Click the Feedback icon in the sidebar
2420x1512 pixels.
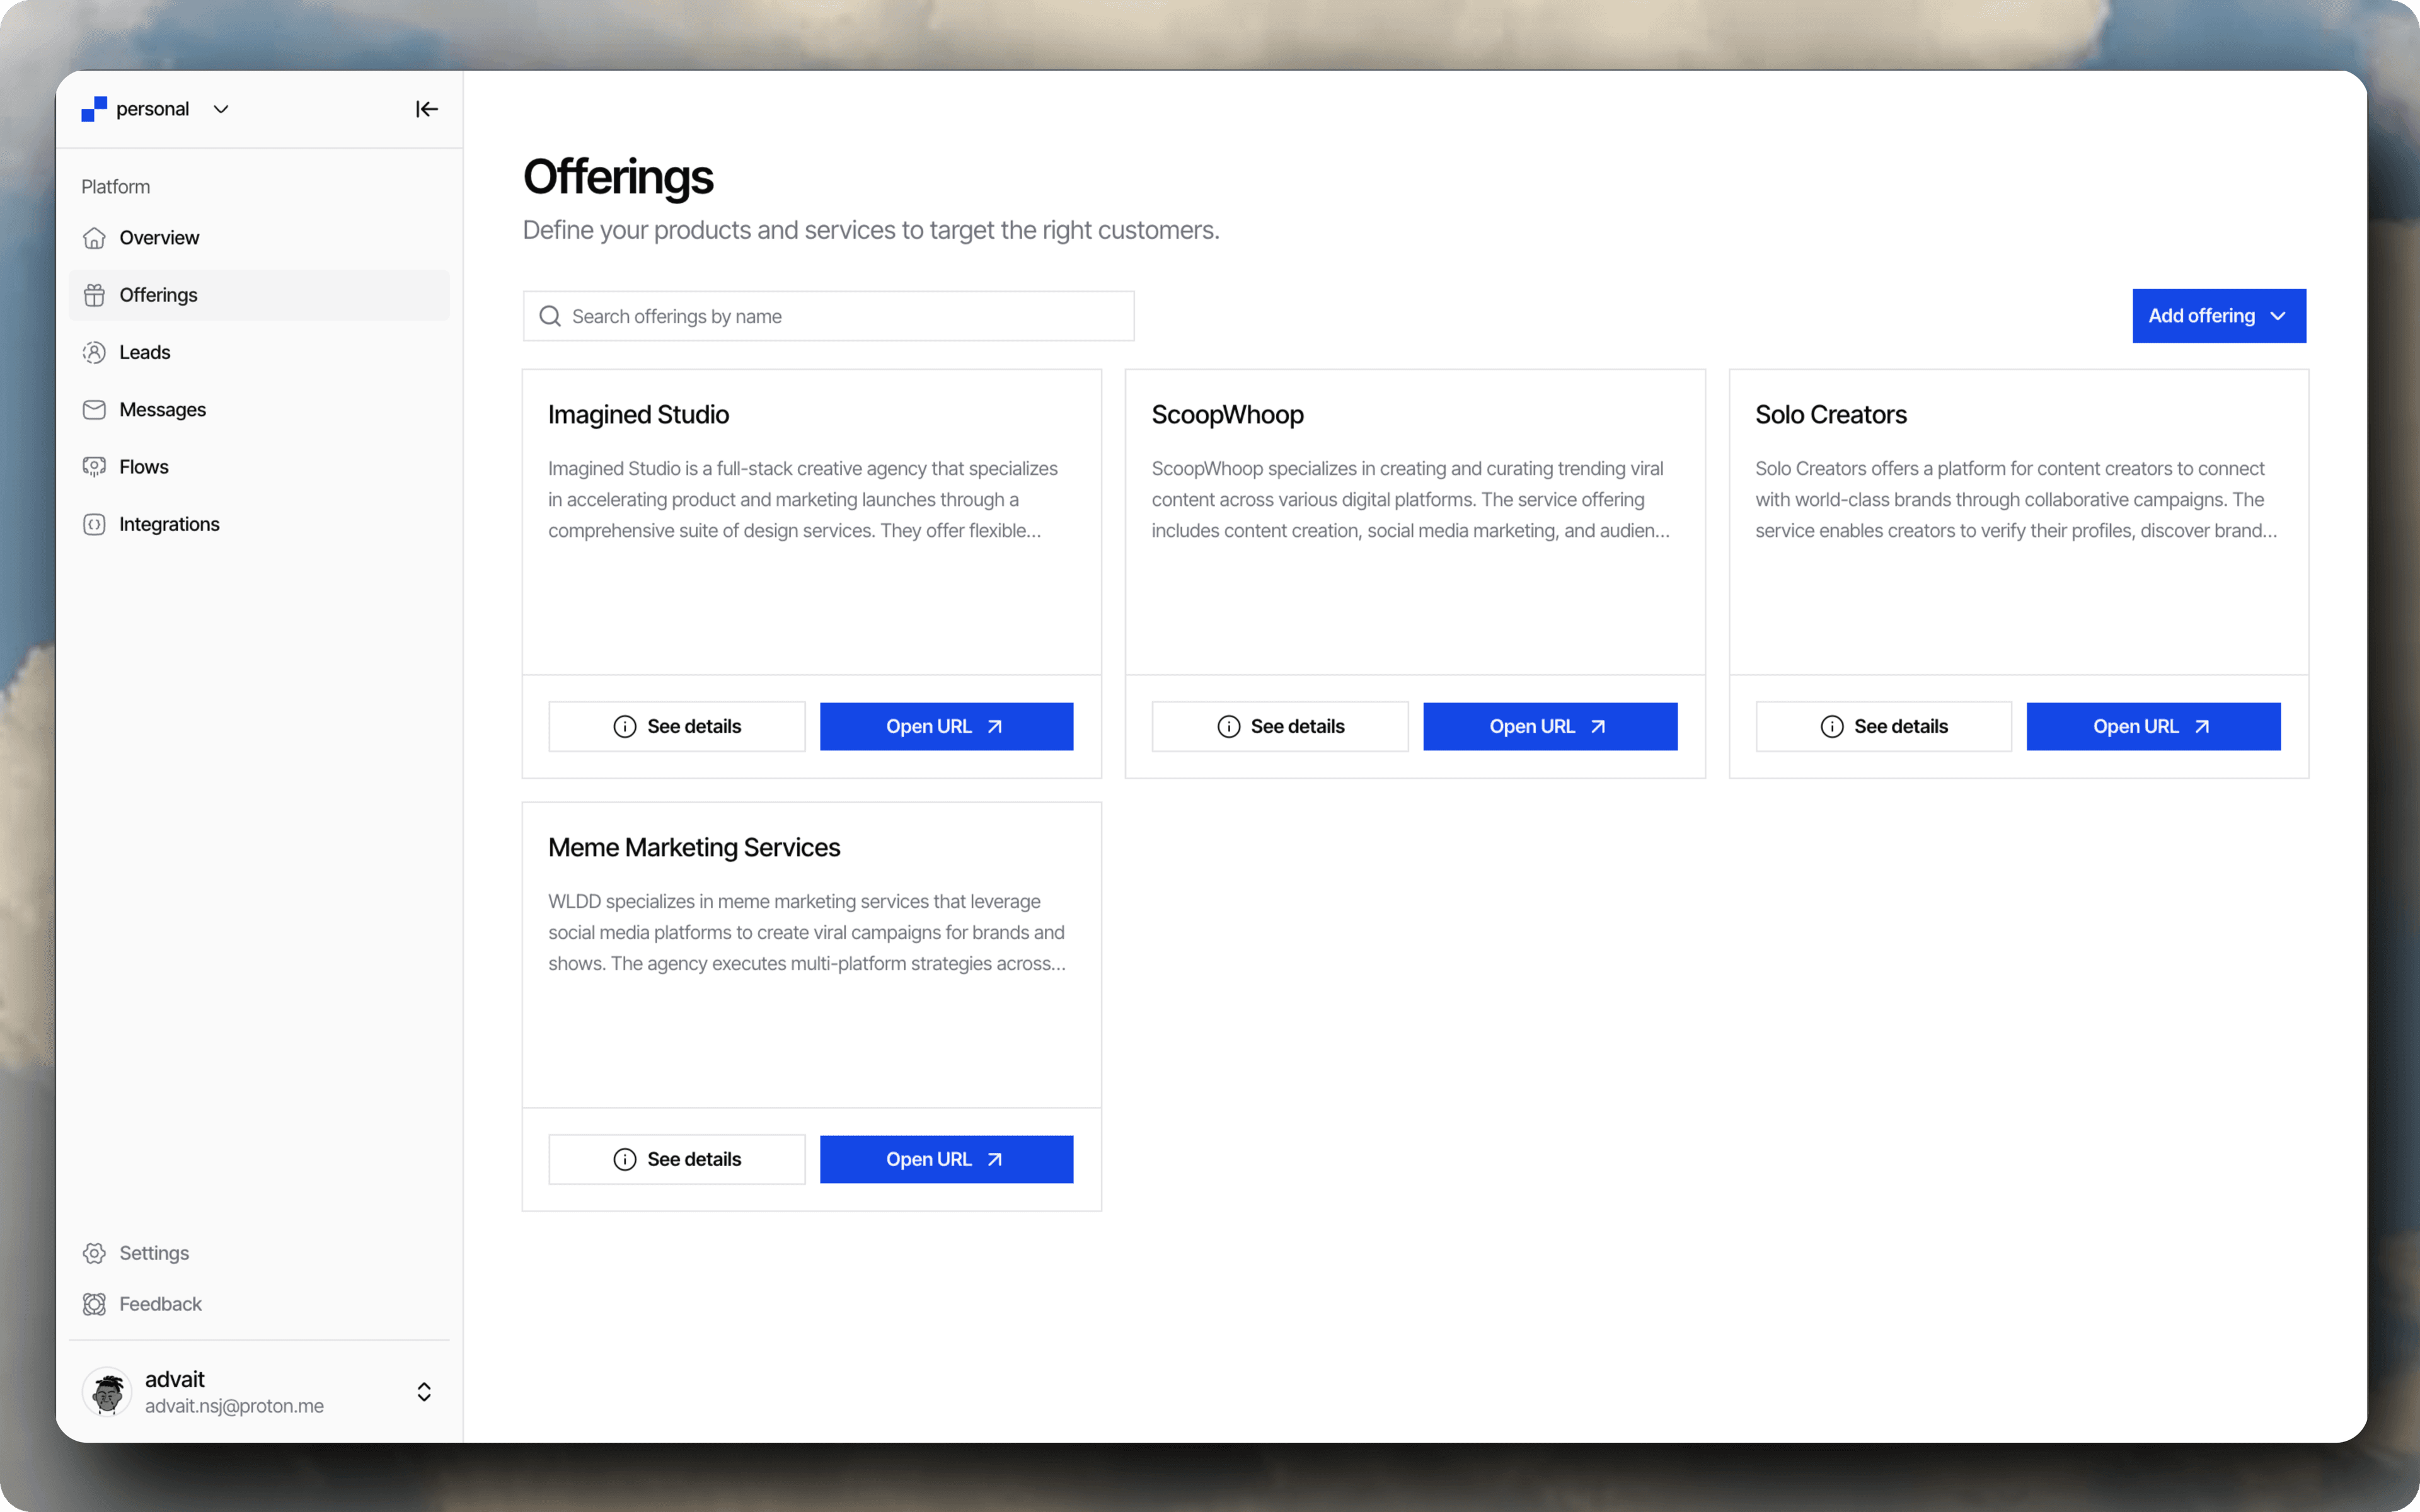tap(94, 1304)
